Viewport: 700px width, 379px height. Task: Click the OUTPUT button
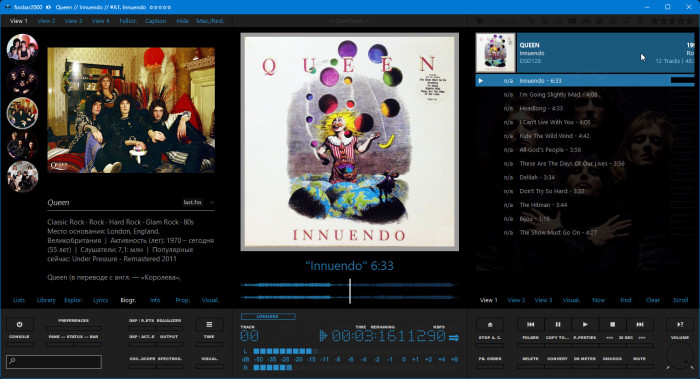tap(169, 337)
